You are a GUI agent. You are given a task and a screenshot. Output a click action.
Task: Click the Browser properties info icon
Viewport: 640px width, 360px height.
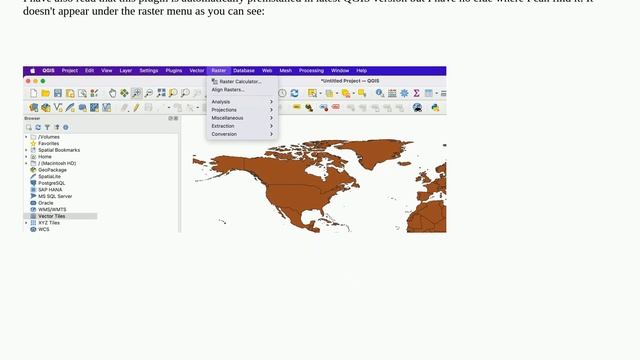pos(66,127)
